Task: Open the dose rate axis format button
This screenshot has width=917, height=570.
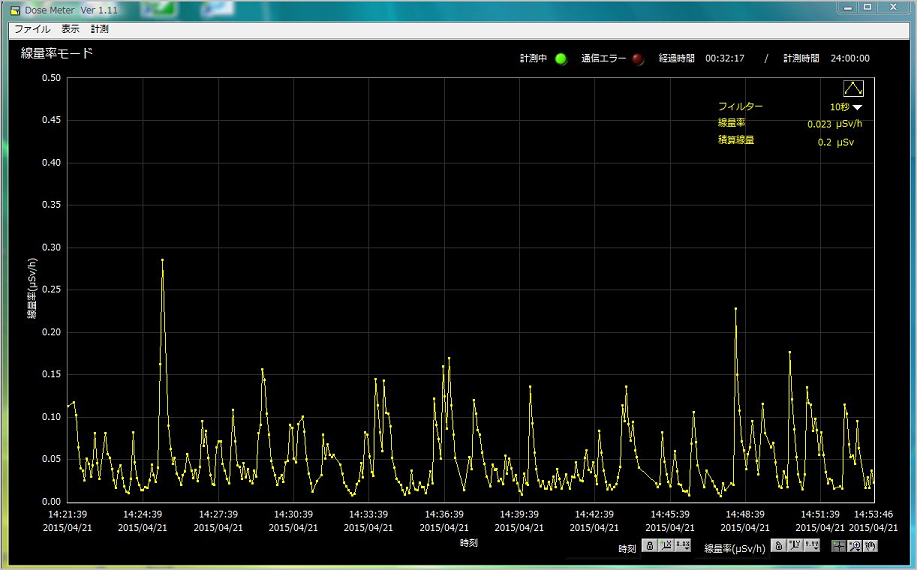Action: [x=812, y=546]
